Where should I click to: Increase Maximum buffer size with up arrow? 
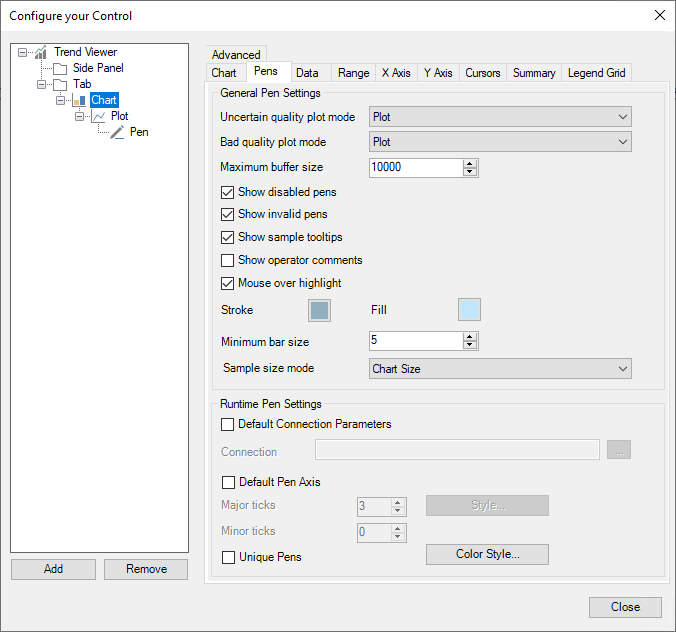tap(470, 164)
